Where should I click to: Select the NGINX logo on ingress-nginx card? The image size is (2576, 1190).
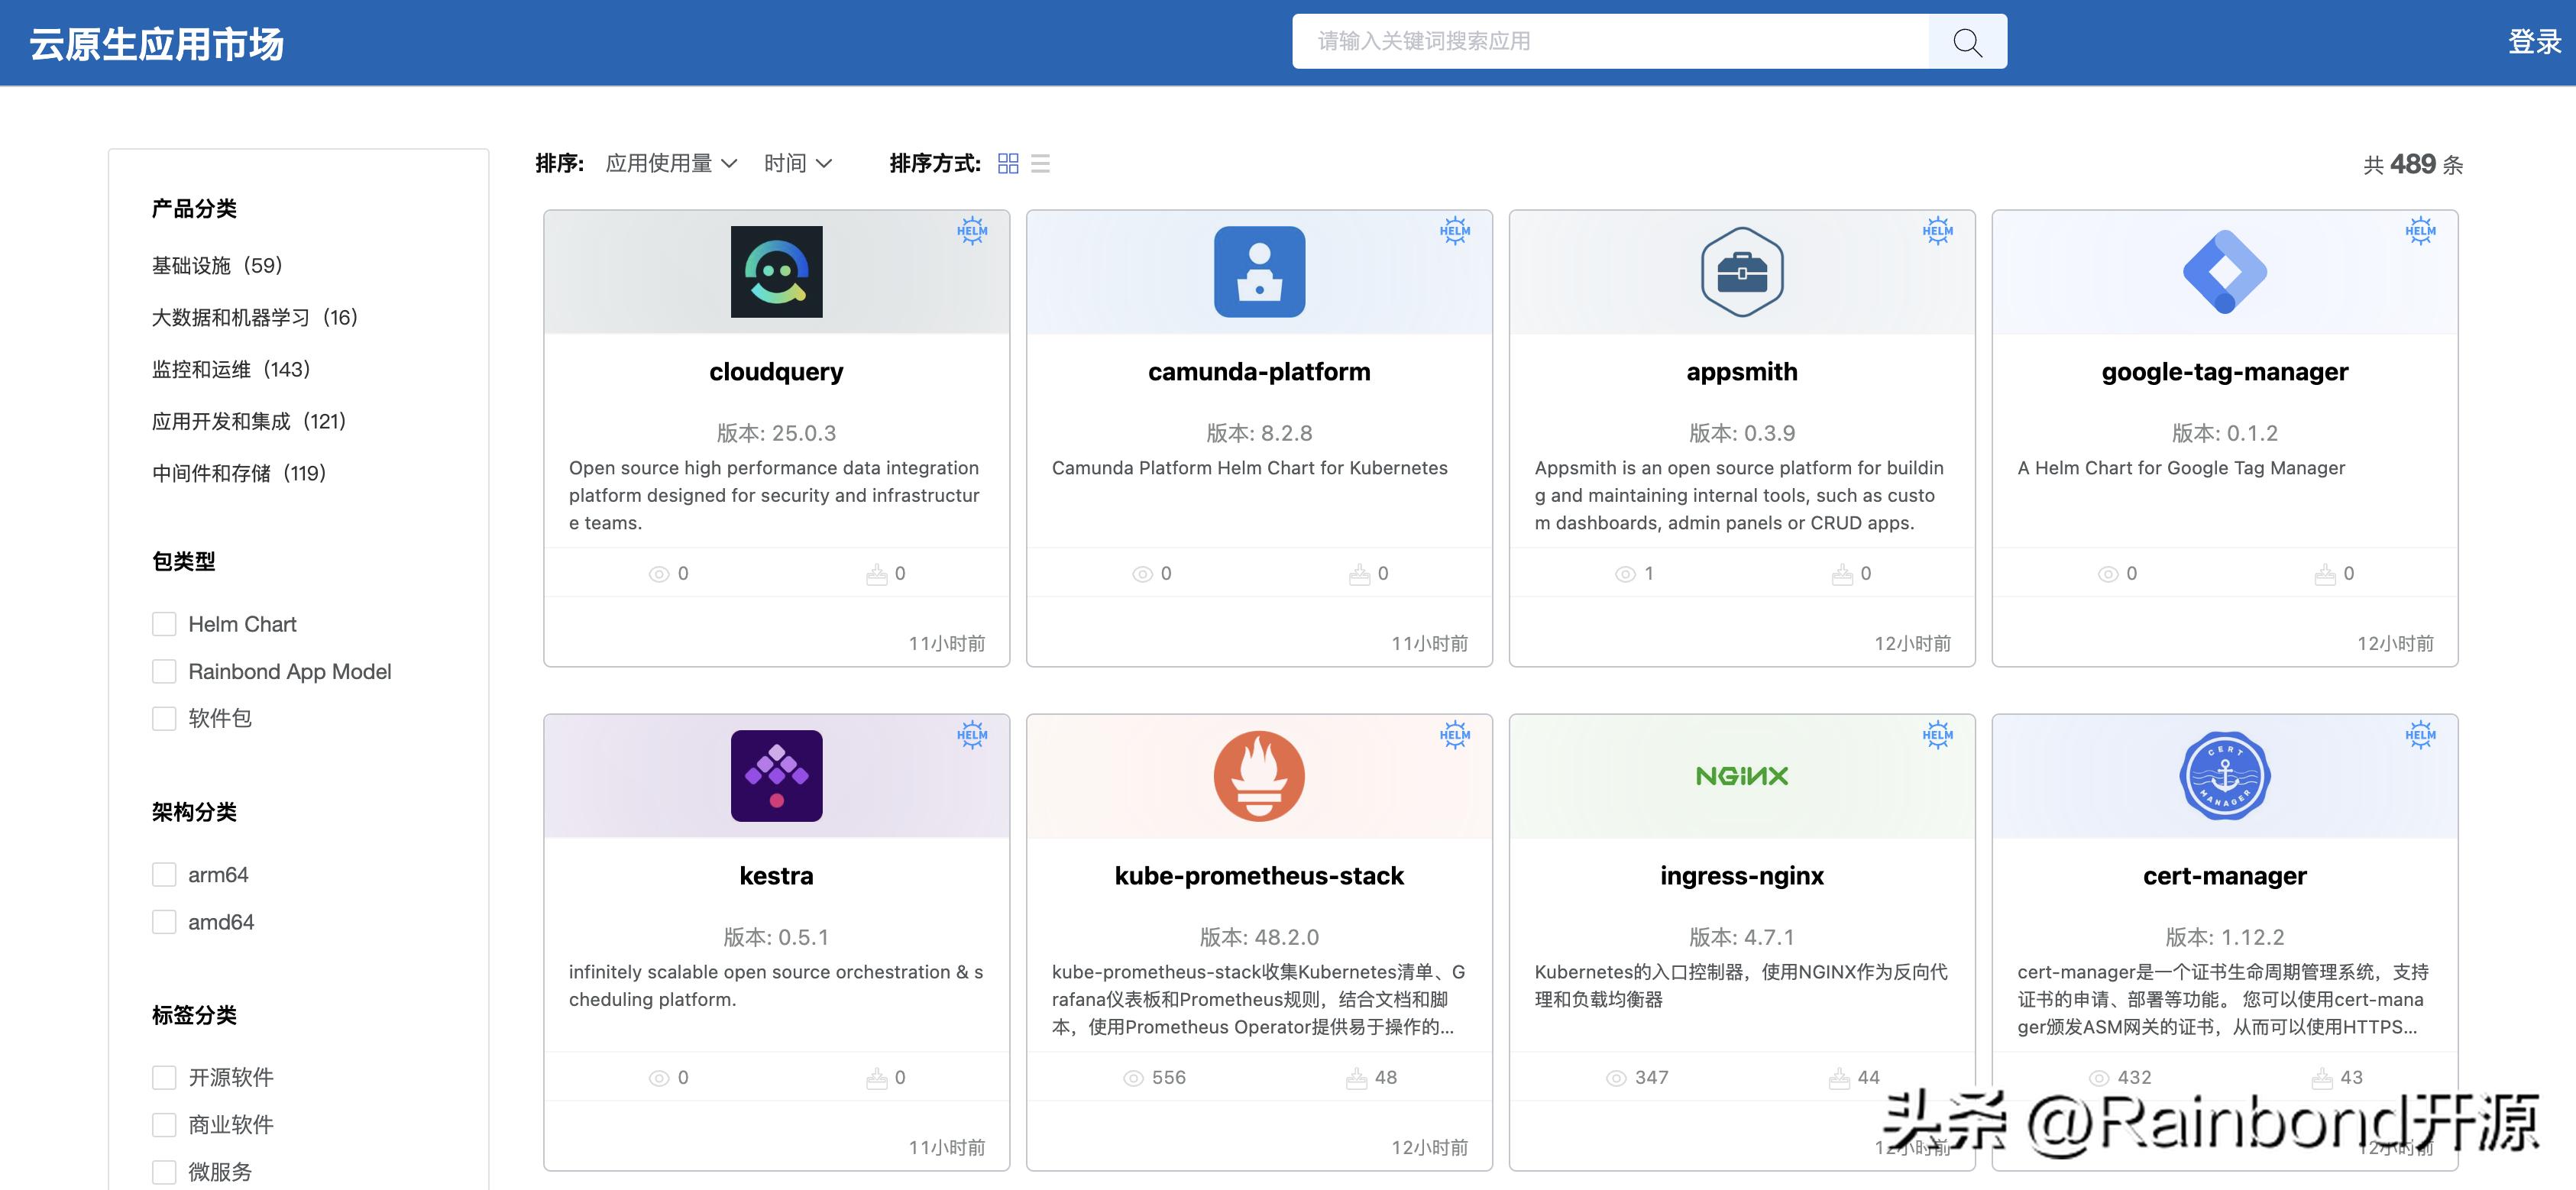point(1741,776)
